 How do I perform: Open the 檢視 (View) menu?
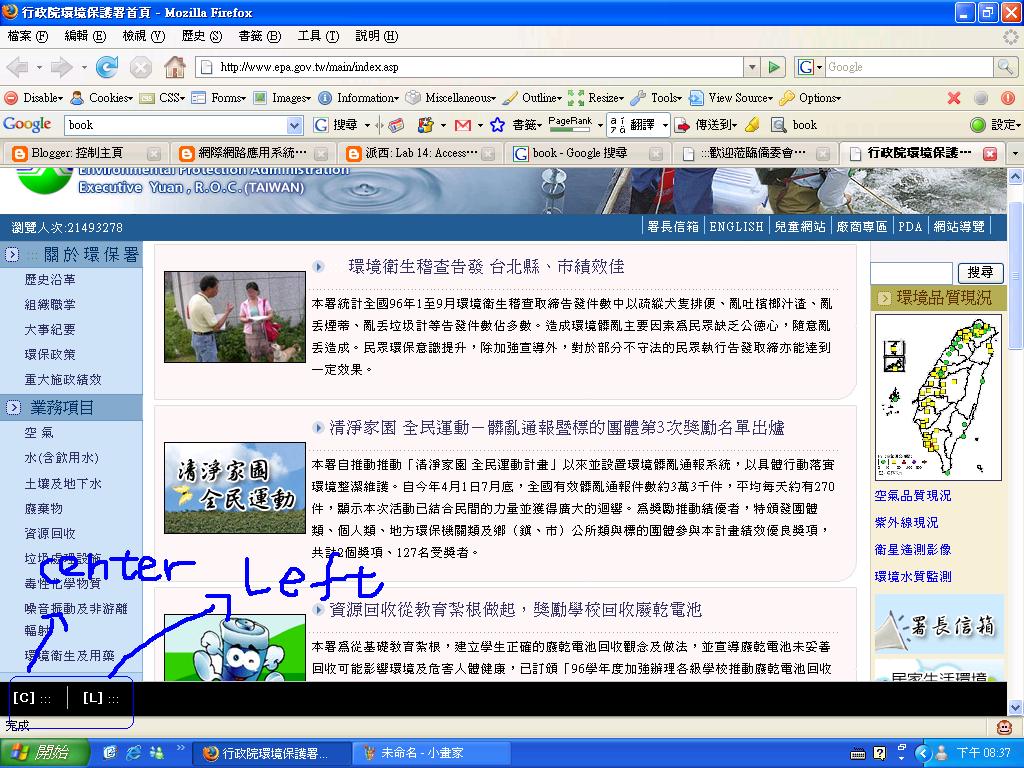(144, 36)
